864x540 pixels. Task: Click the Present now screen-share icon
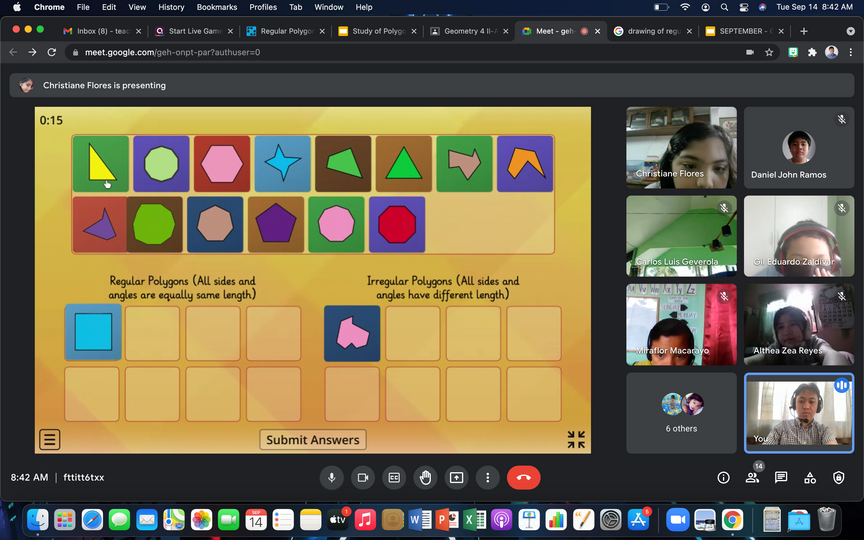coord(456,478)
